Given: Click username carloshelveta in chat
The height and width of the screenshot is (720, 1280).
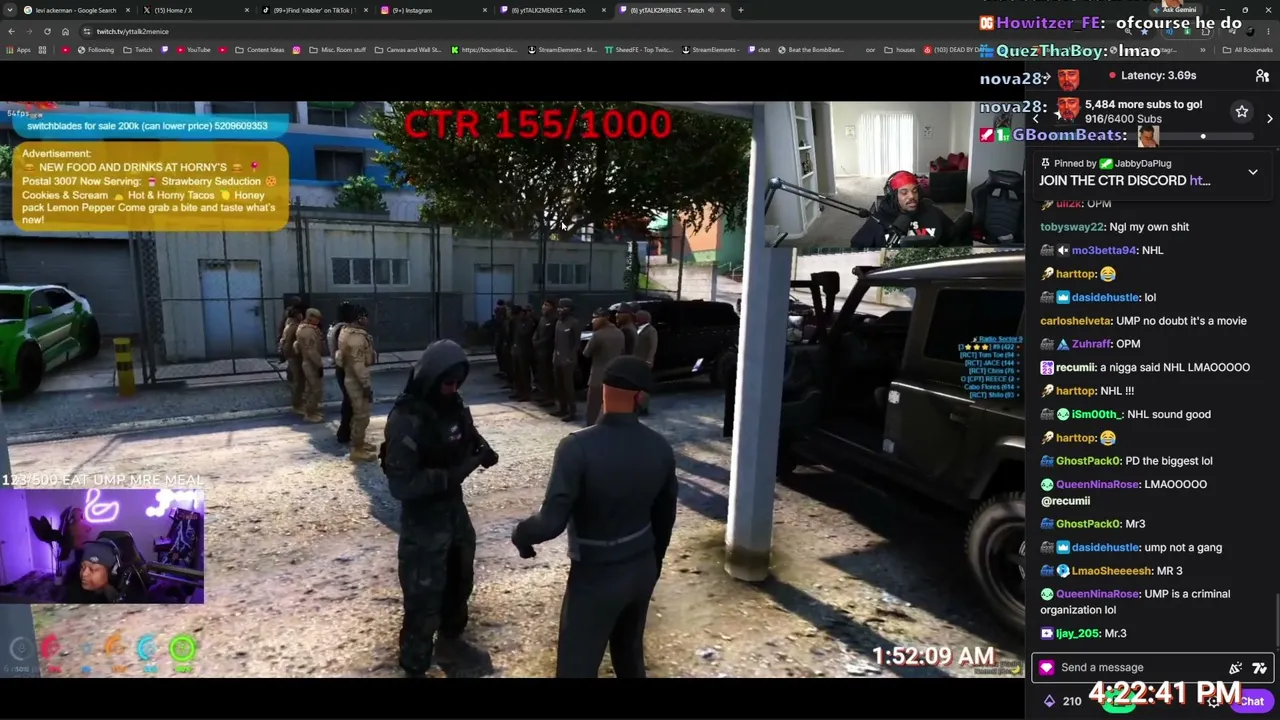Looking at the screenshot, I should (1076, 321).
